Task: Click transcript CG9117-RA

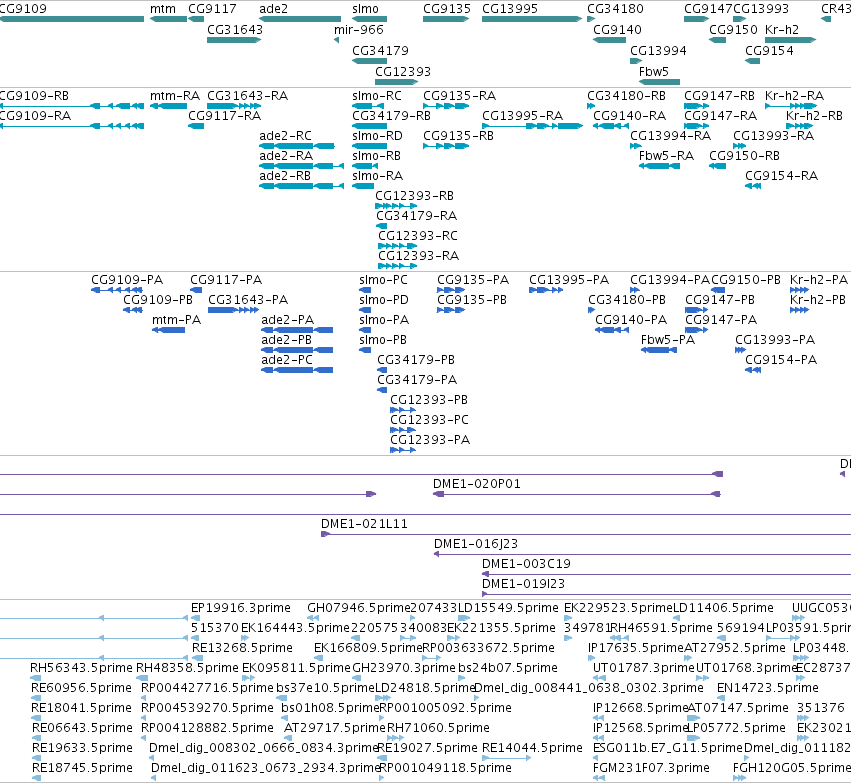Action: point(196,126)
